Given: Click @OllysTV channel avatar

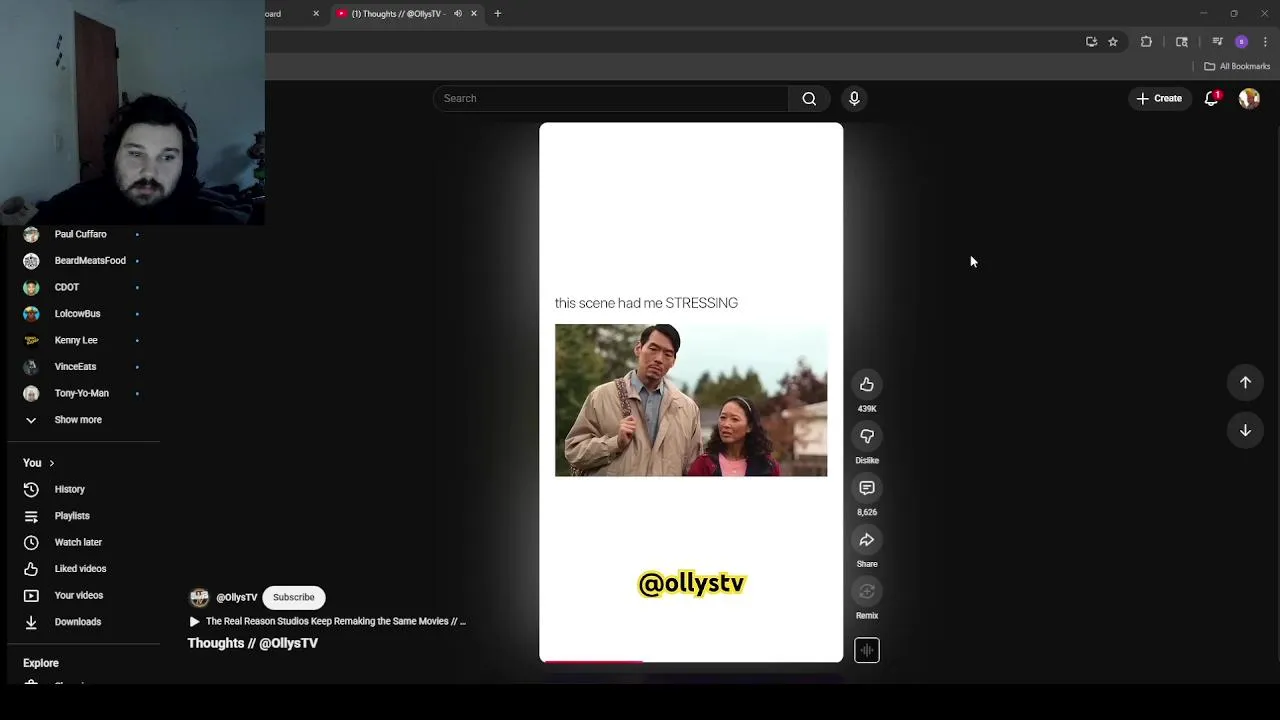Looking at the screenshot, I should point(199,597).
